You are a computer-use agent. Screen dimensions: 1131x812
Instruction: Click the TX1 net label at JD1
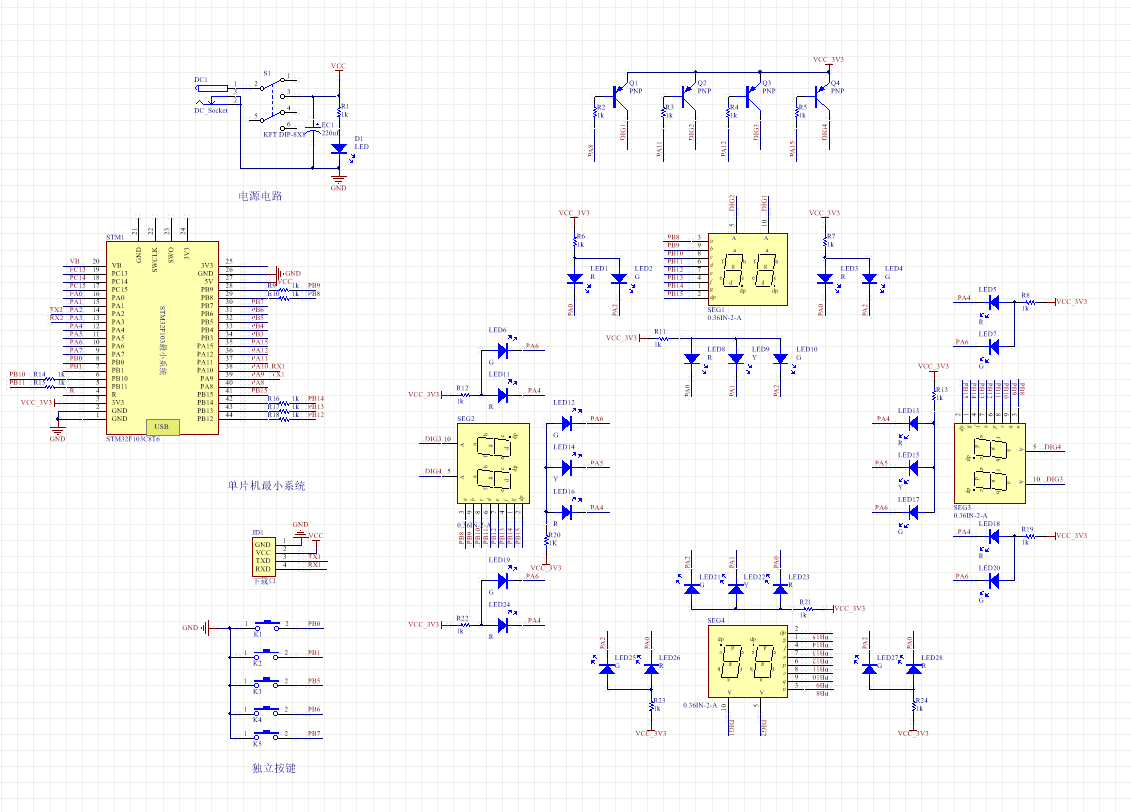[x=314, y=557]
